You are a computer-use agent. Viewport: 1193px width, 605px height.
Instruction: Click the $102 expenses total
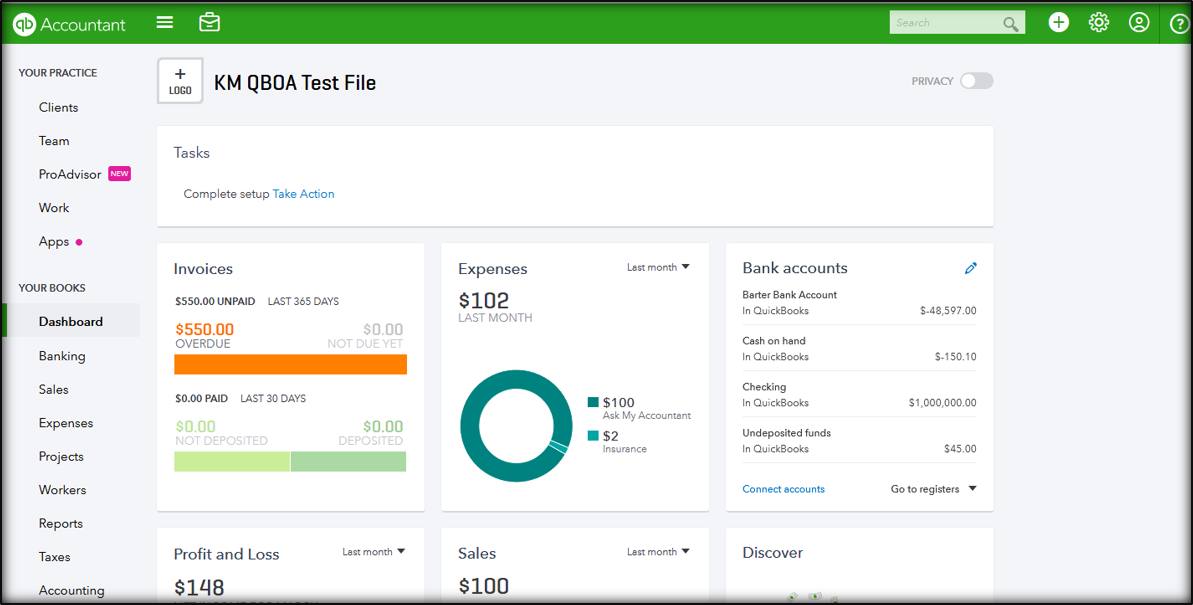483,301
